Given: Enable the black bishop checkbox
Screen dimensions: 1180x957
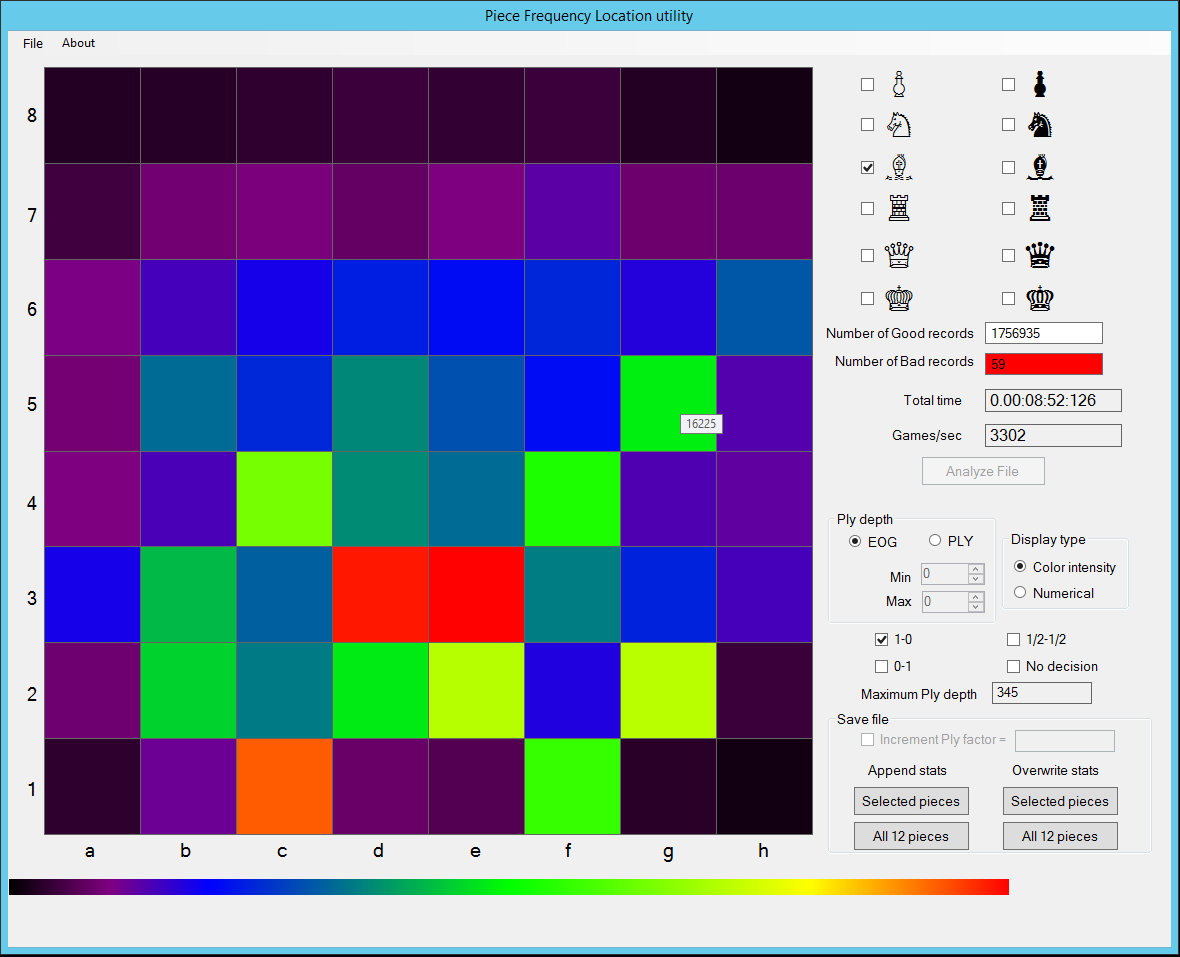Looking at the screenshot, I should point(1008,168).
